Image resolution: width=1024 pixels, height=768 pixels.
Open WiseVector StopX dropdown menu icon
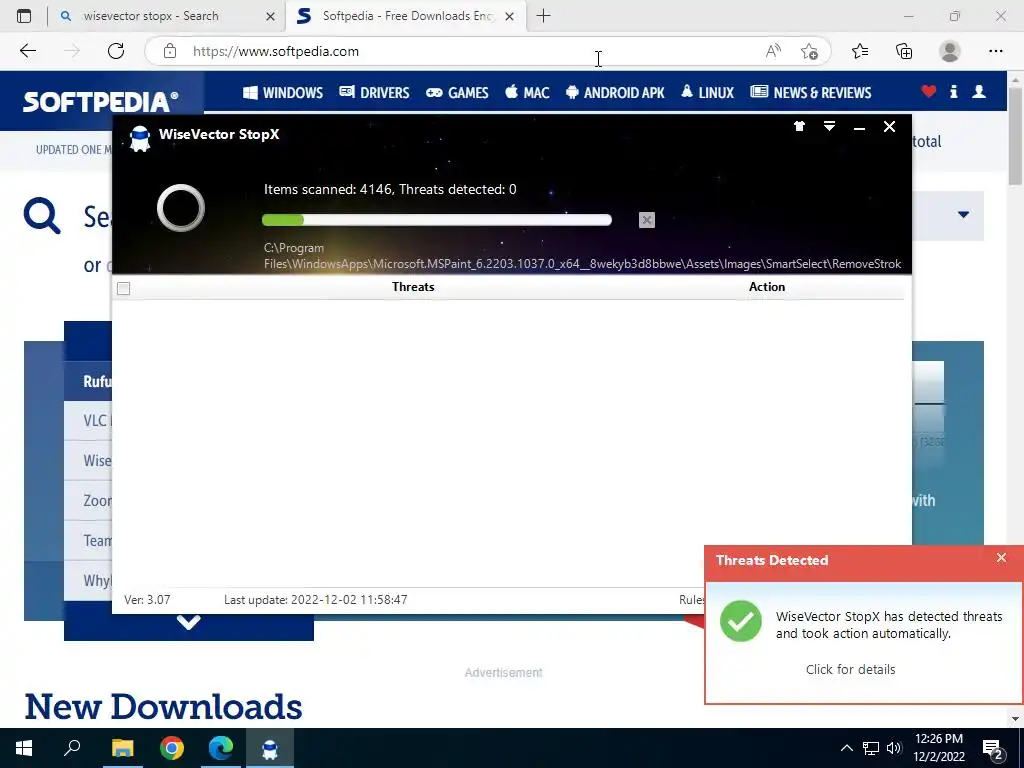click(829, 126)
